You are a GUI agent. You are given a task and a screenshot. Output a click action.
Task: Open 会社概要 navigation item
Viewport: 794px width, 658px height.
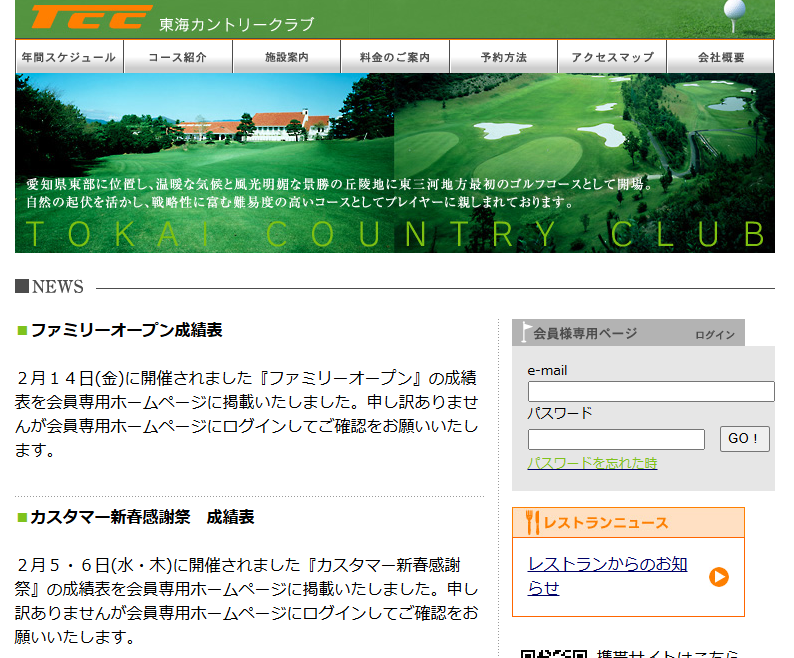tap(721, 57)
